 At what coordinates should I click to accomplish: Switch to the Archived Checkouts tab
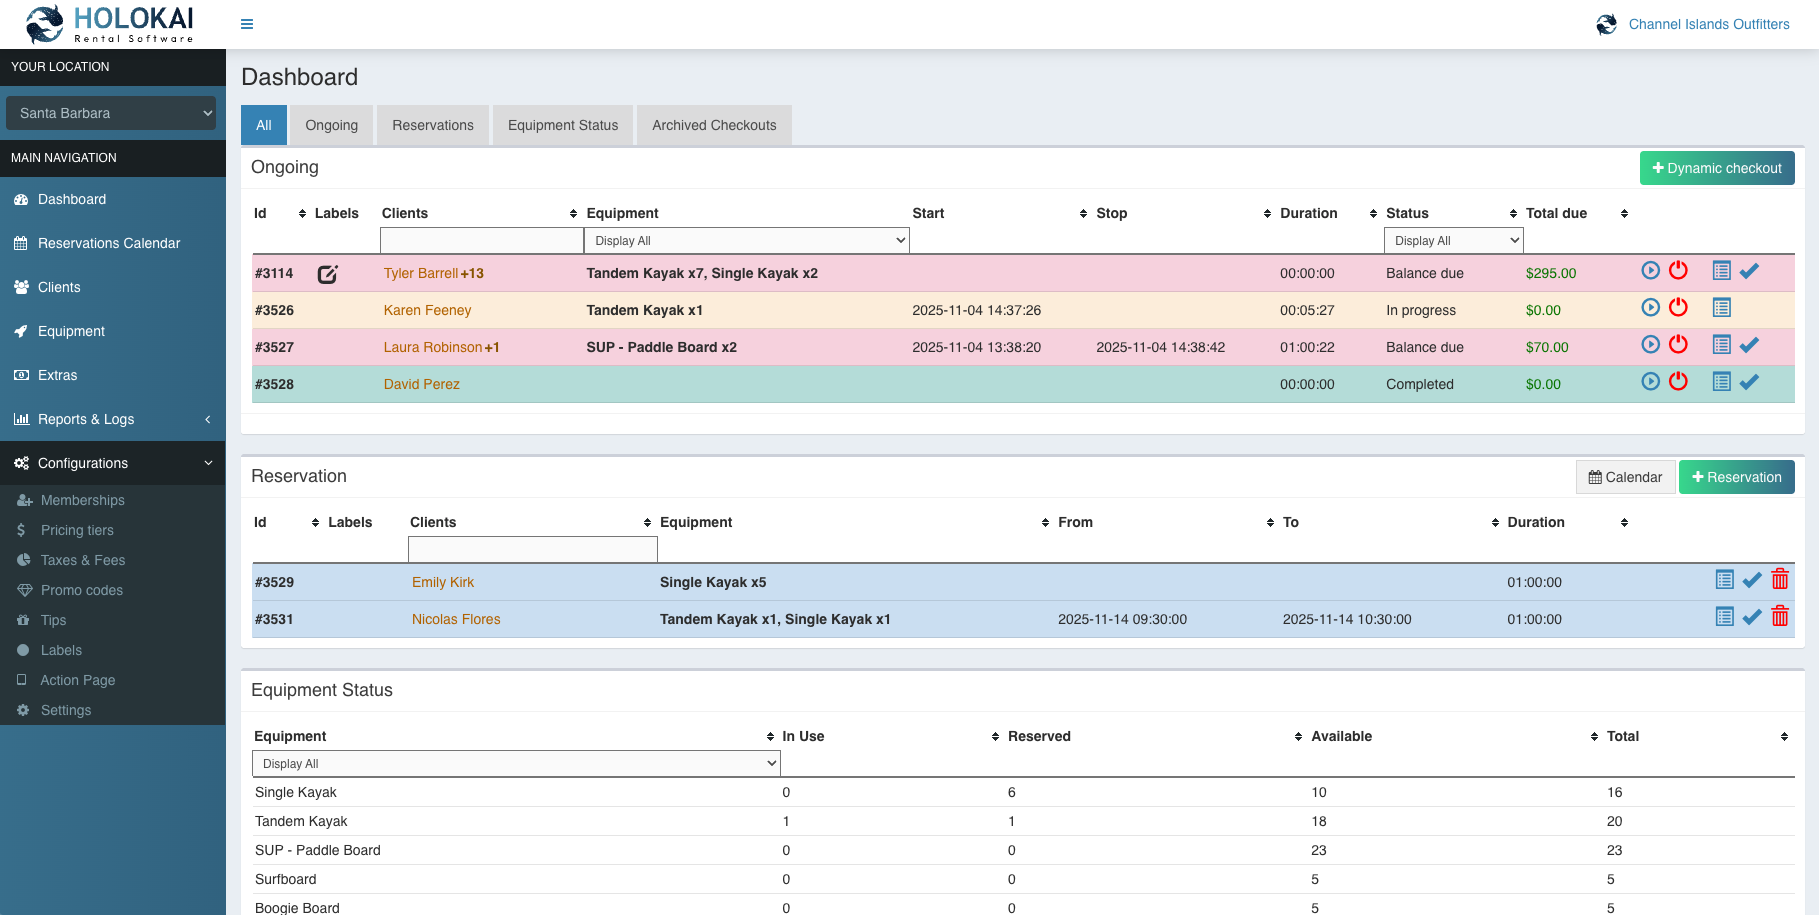[714, 125]
